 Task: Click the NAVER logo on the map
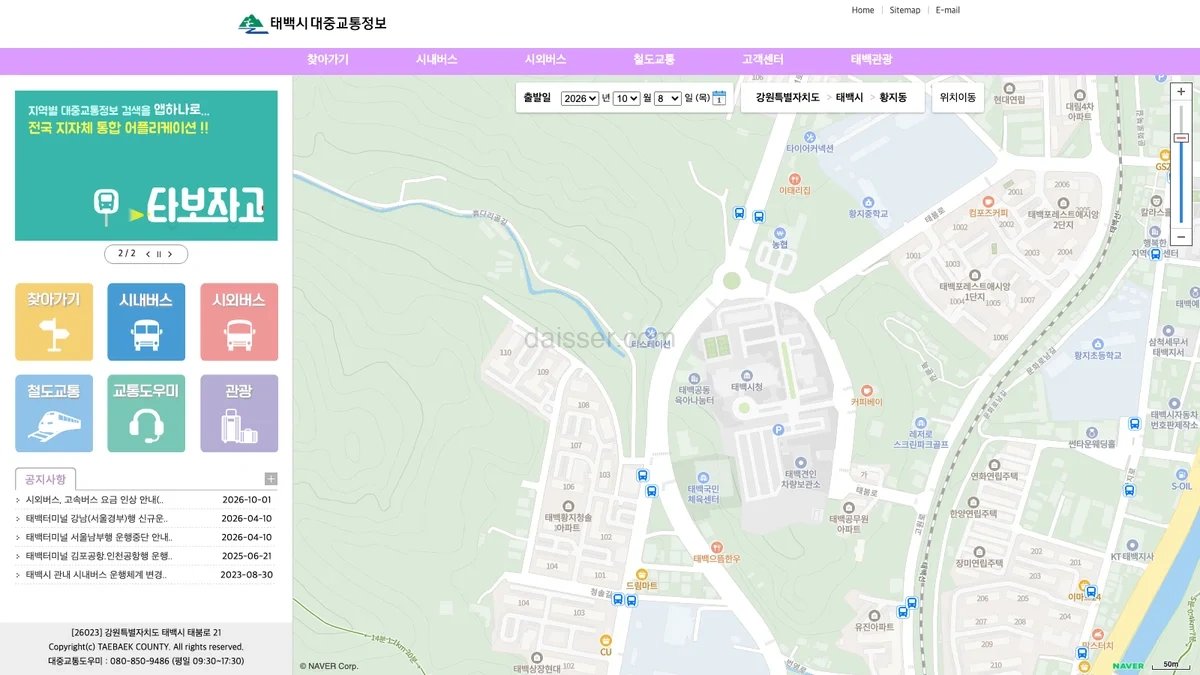coord(1128,666)
